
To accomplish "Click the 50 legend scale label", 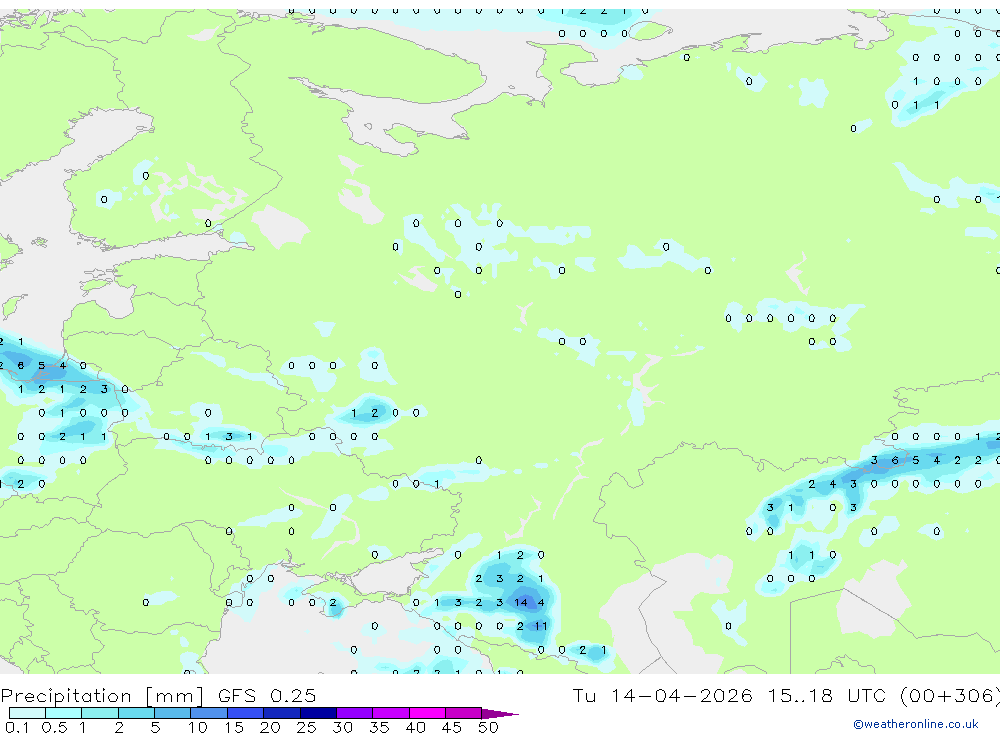I will point(488,727).
